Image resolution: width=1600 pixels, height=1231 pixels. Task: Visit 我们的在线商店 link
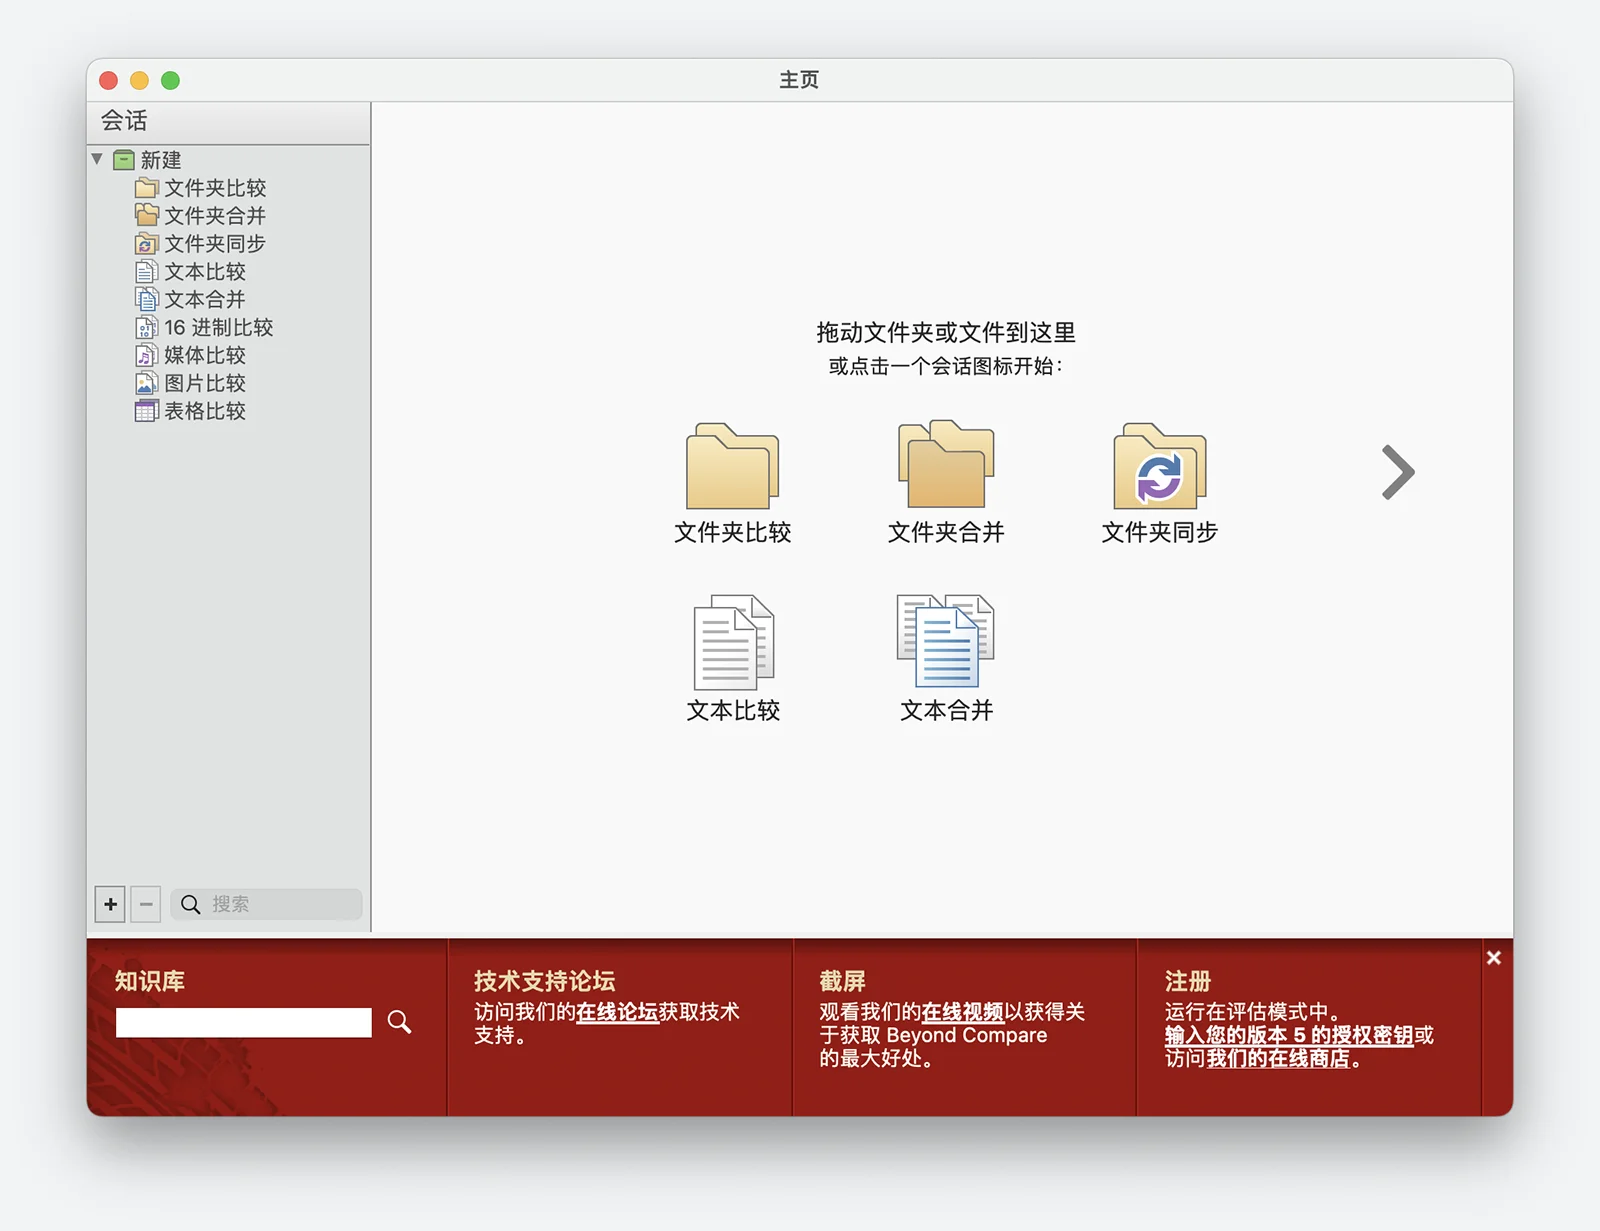pyautogui.click(x=1278, y=1058)
